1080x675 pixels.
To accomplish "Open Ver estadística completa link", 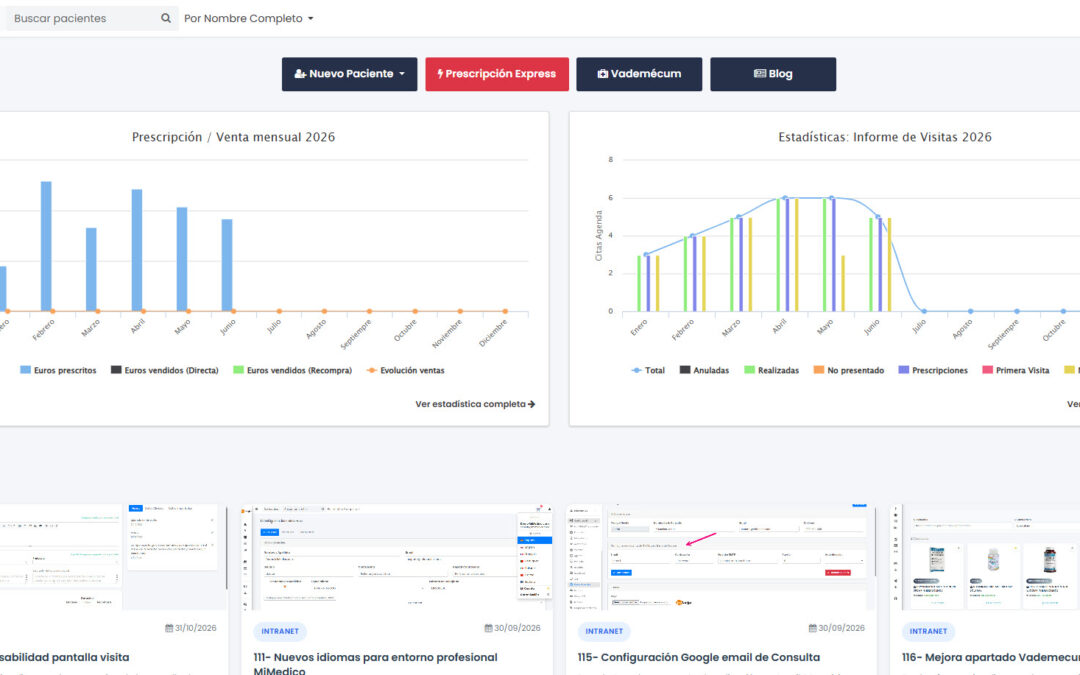I will (x=475, y=404).
